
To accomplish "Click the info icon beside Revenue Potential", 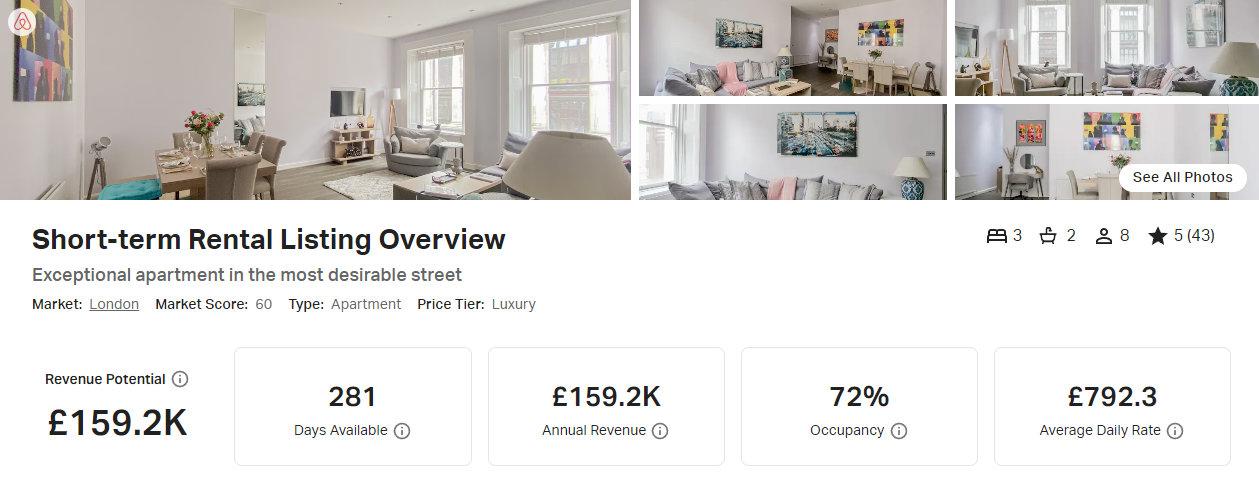I will [180, 379].
